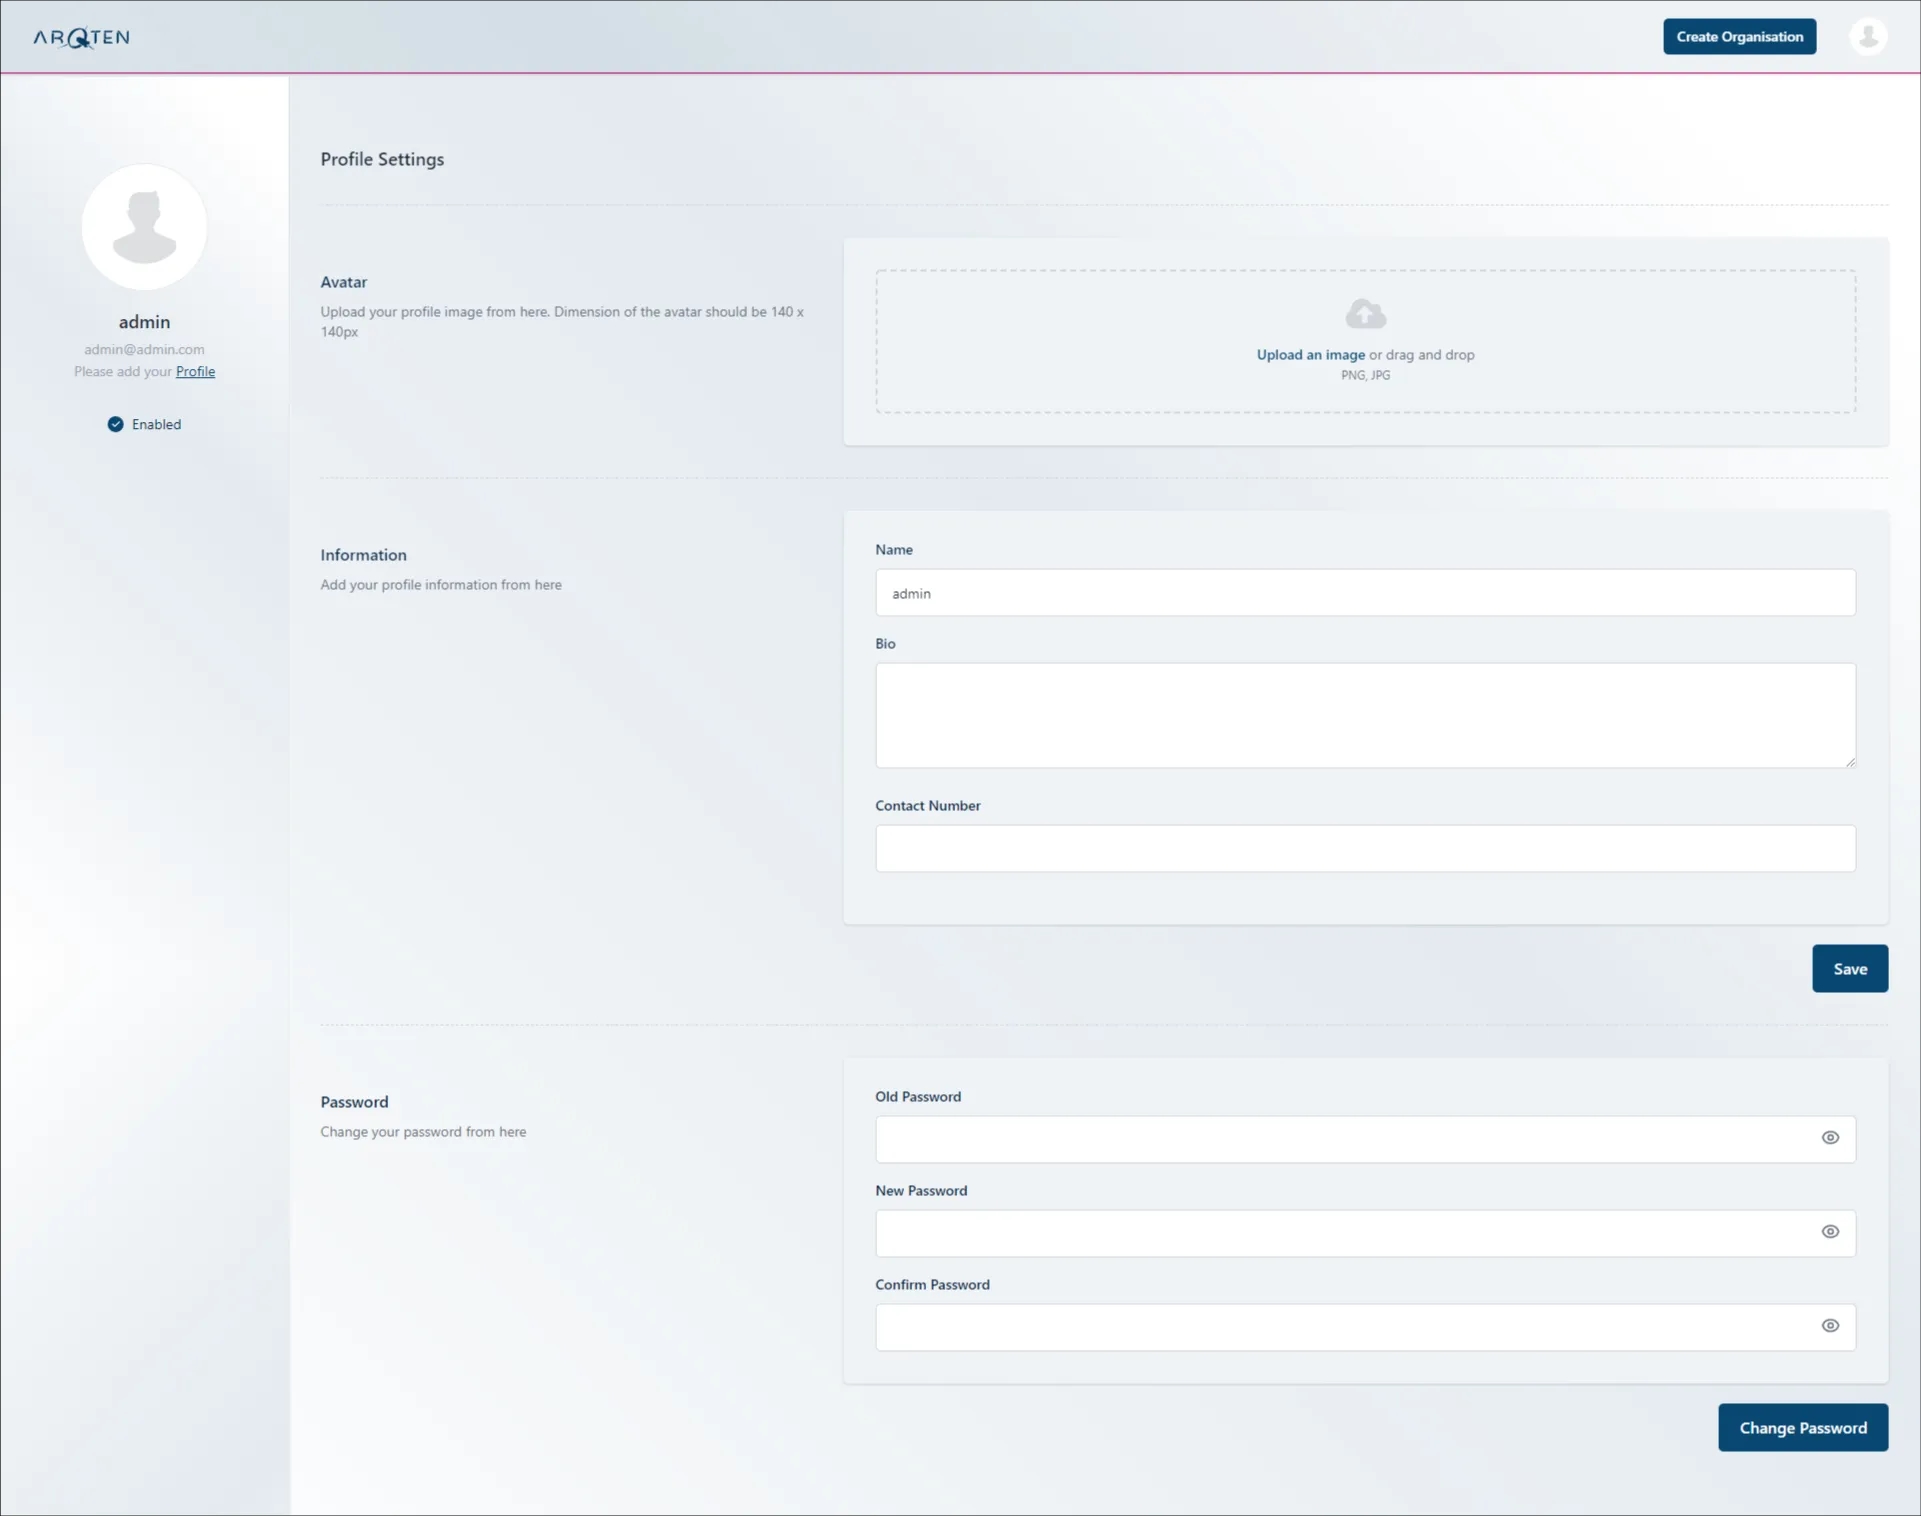Screen dimensions: 1921x1516
Task: Focus the Old Password field
Action: click(1365, 1139)
